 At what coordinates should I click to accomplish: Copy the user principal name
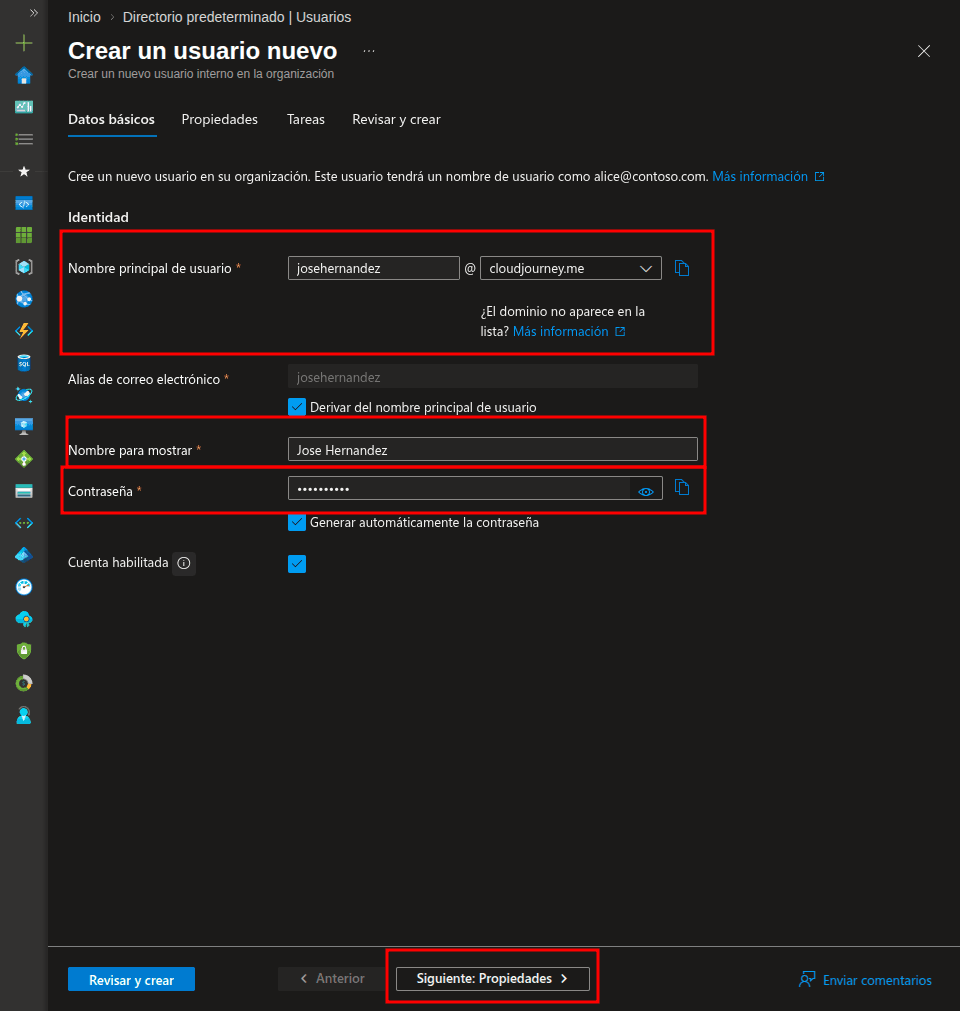click(x=682, y=268)
